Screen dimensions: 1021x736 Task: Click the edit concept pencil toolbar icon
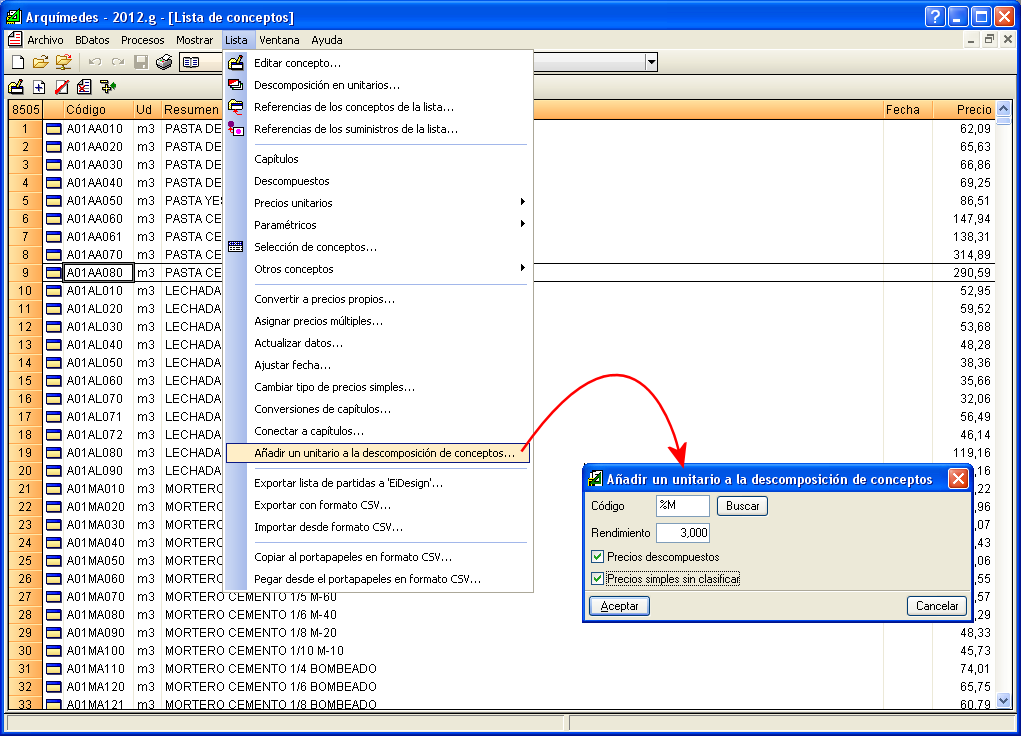16,87
